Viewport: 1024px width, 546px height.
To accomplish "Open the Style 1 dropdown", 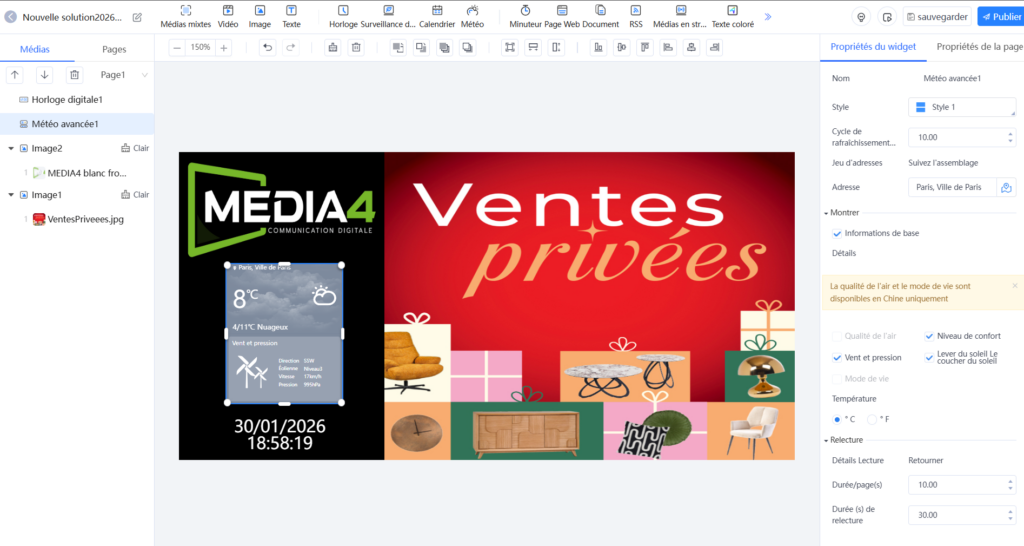I will [x=961, y=107].
